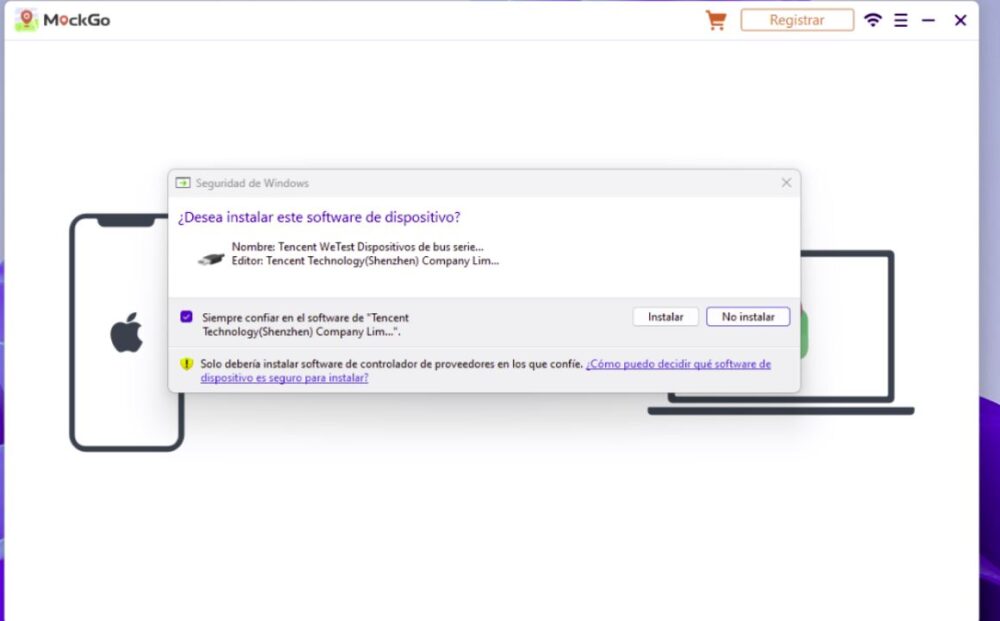The height and width of the screenshot is (621, 1000).
Task: Click the Apple logo on the phone
Action: (126, 332)
